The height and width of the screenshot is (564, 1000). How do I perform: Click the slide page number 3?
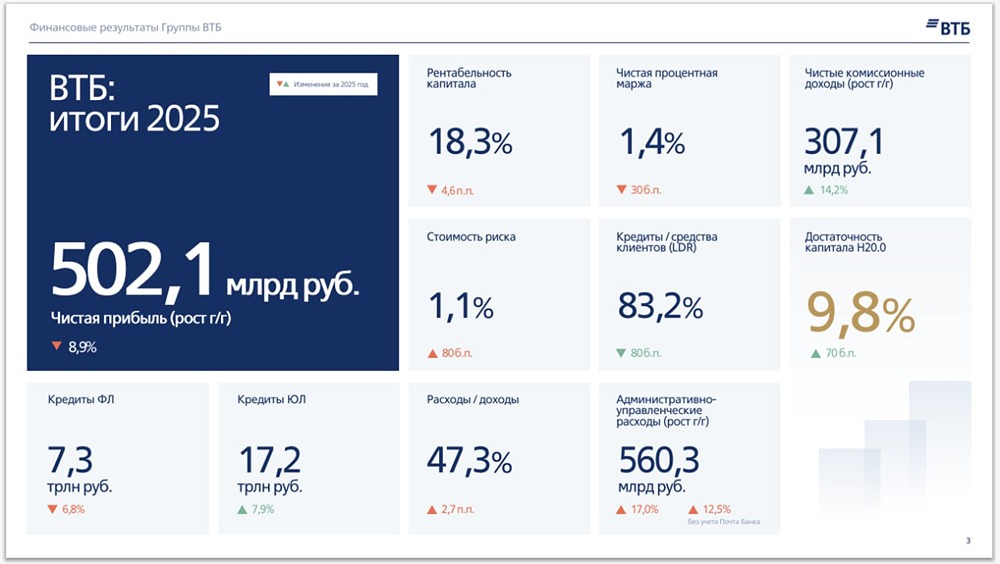[x=968, y=540]
